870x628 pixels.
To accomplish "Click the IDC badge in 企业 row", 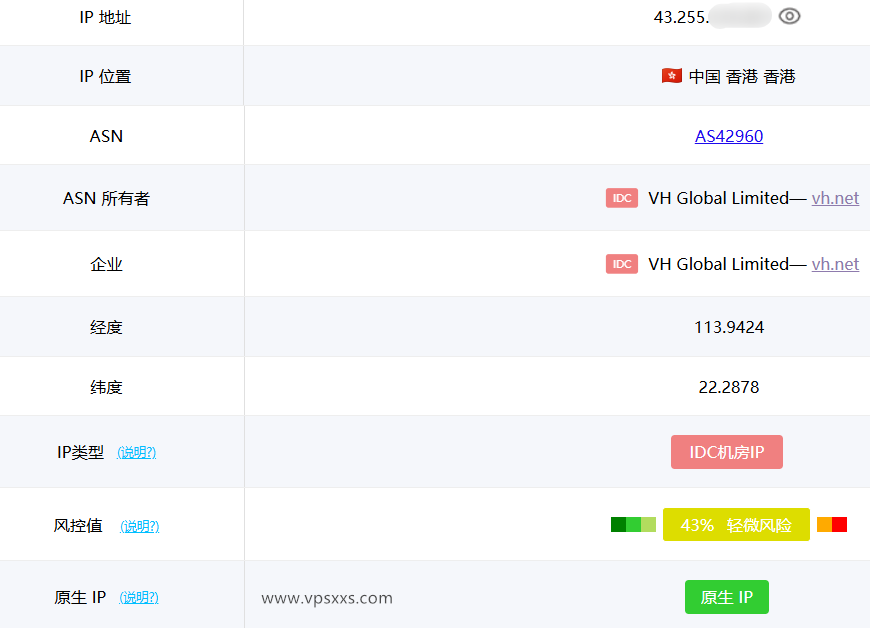I will [622, 264].
